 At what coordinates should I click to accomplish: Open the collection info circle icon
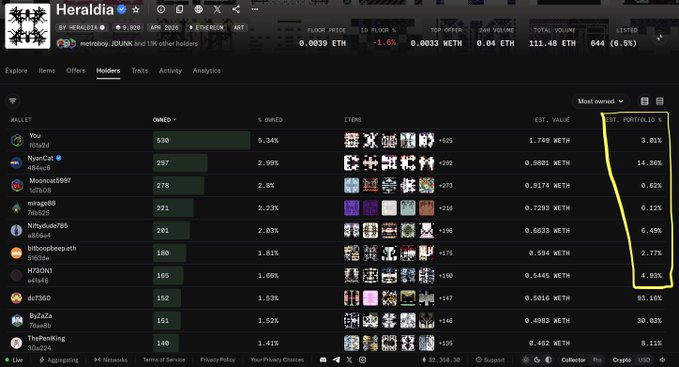pos(161,9)
